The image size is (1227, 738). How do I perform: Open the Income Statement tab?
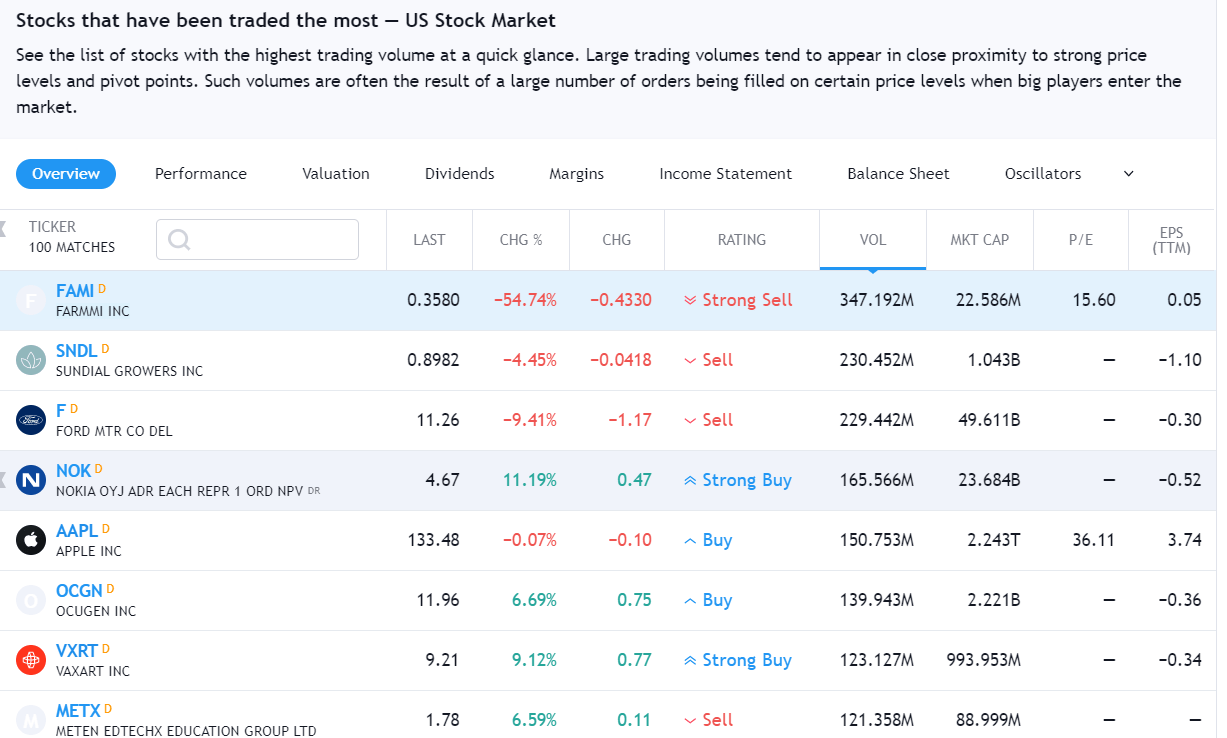click(x=726, y=174)
